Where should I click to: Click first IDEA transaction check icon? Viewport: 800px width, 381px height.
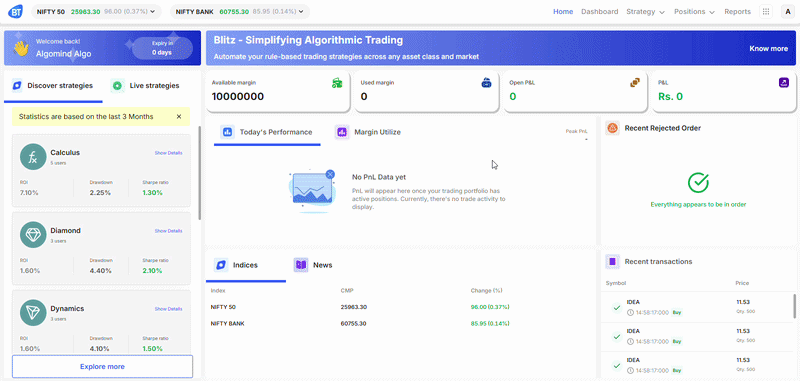pyautogui.click(x=616, y=307)
